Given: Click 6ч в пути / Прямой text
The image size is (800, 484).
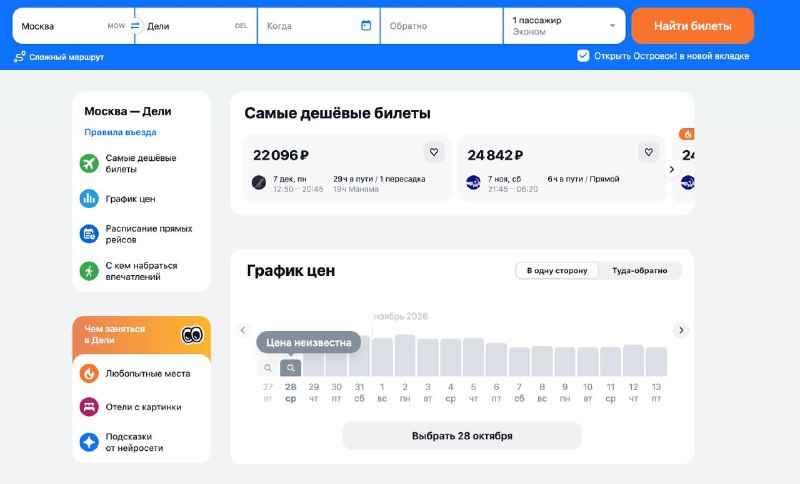Looking at the screenshot, I should (x=583, y=179).
